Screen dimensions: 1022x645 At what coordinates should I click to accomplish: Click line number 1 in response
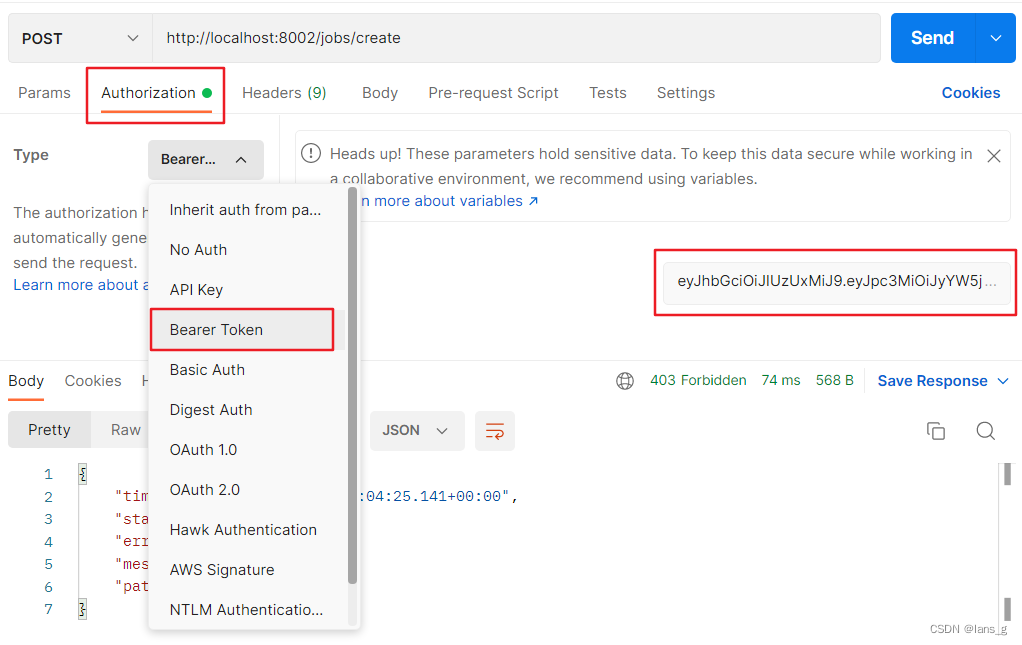48,474
